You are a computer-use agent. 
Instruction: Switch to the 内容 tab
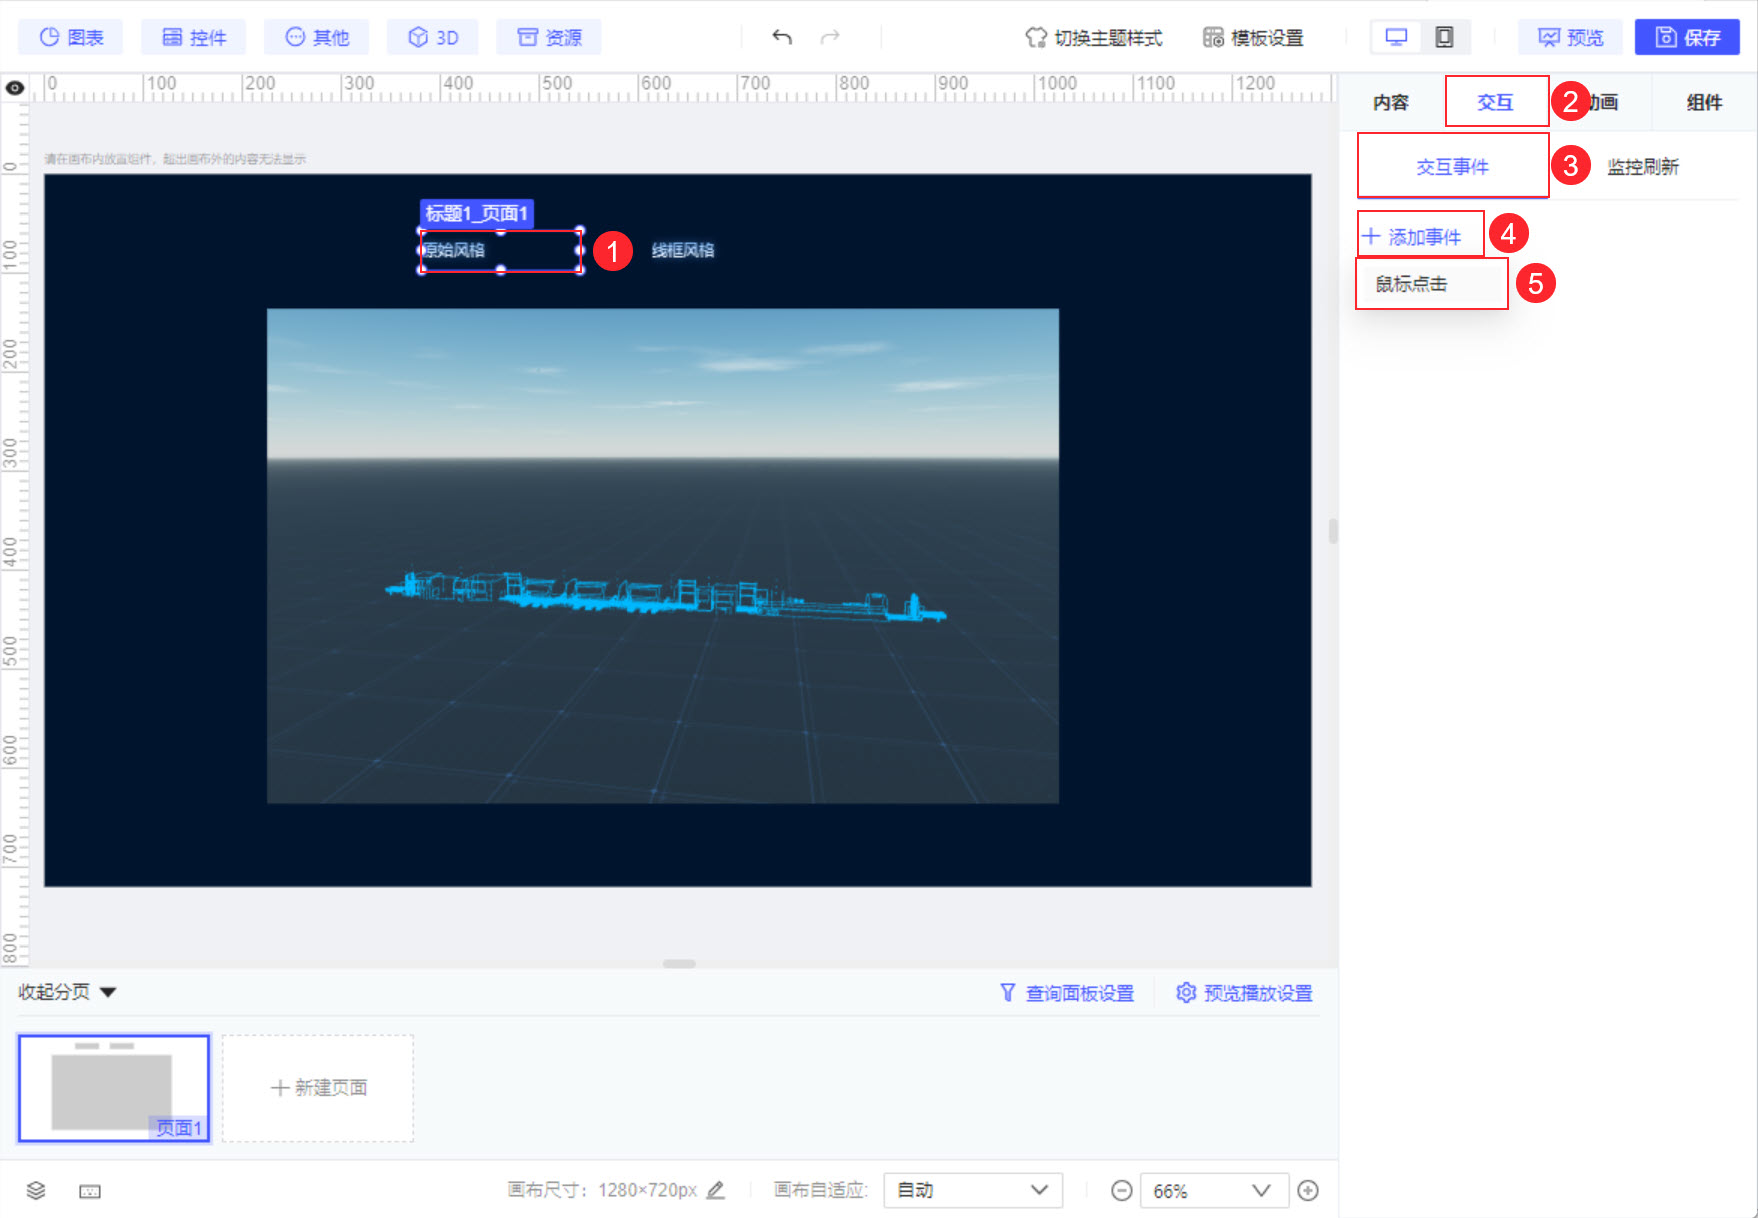point(1390,102)
